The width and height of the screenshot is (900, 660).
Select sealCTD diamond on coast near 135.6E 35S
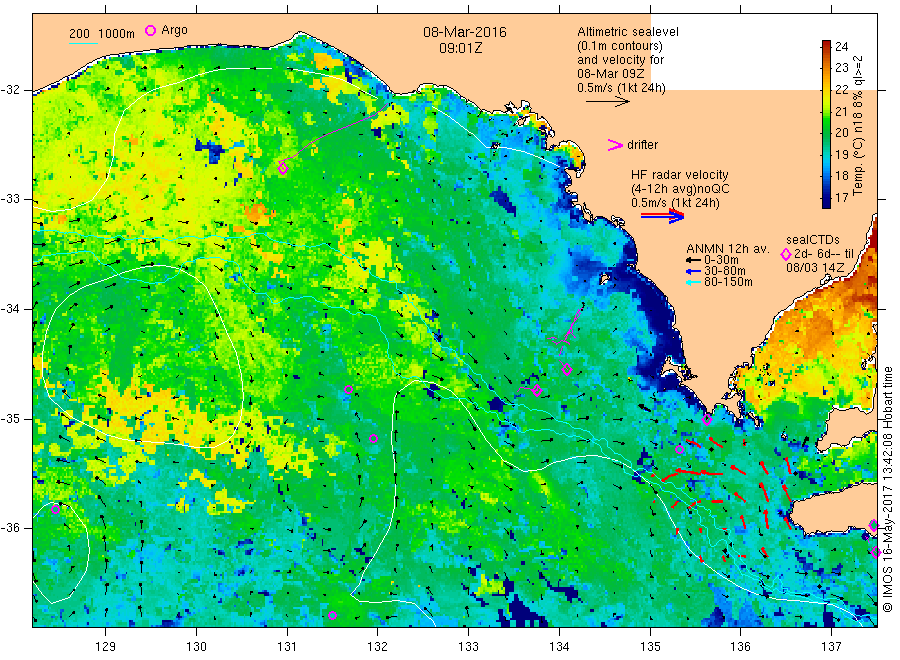[707, 420]
